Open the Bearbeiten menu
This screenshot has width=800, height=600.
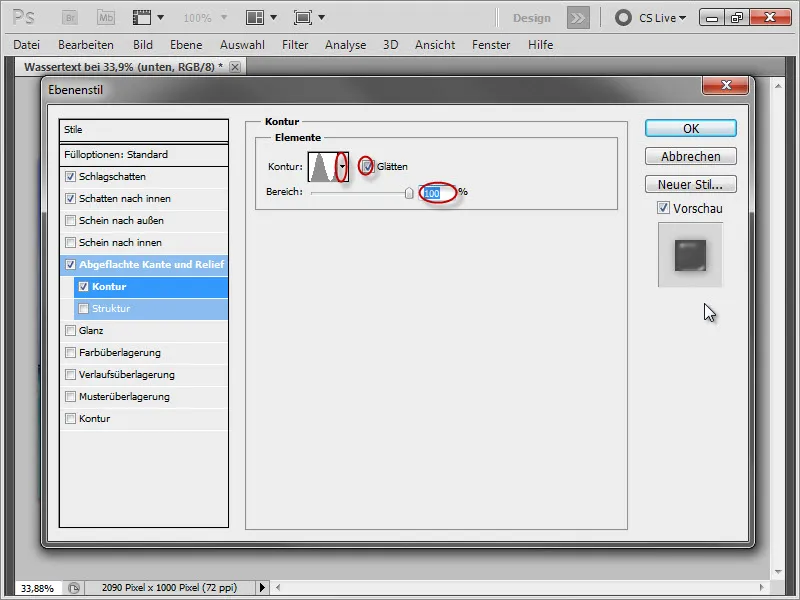(x=86, y=45)
